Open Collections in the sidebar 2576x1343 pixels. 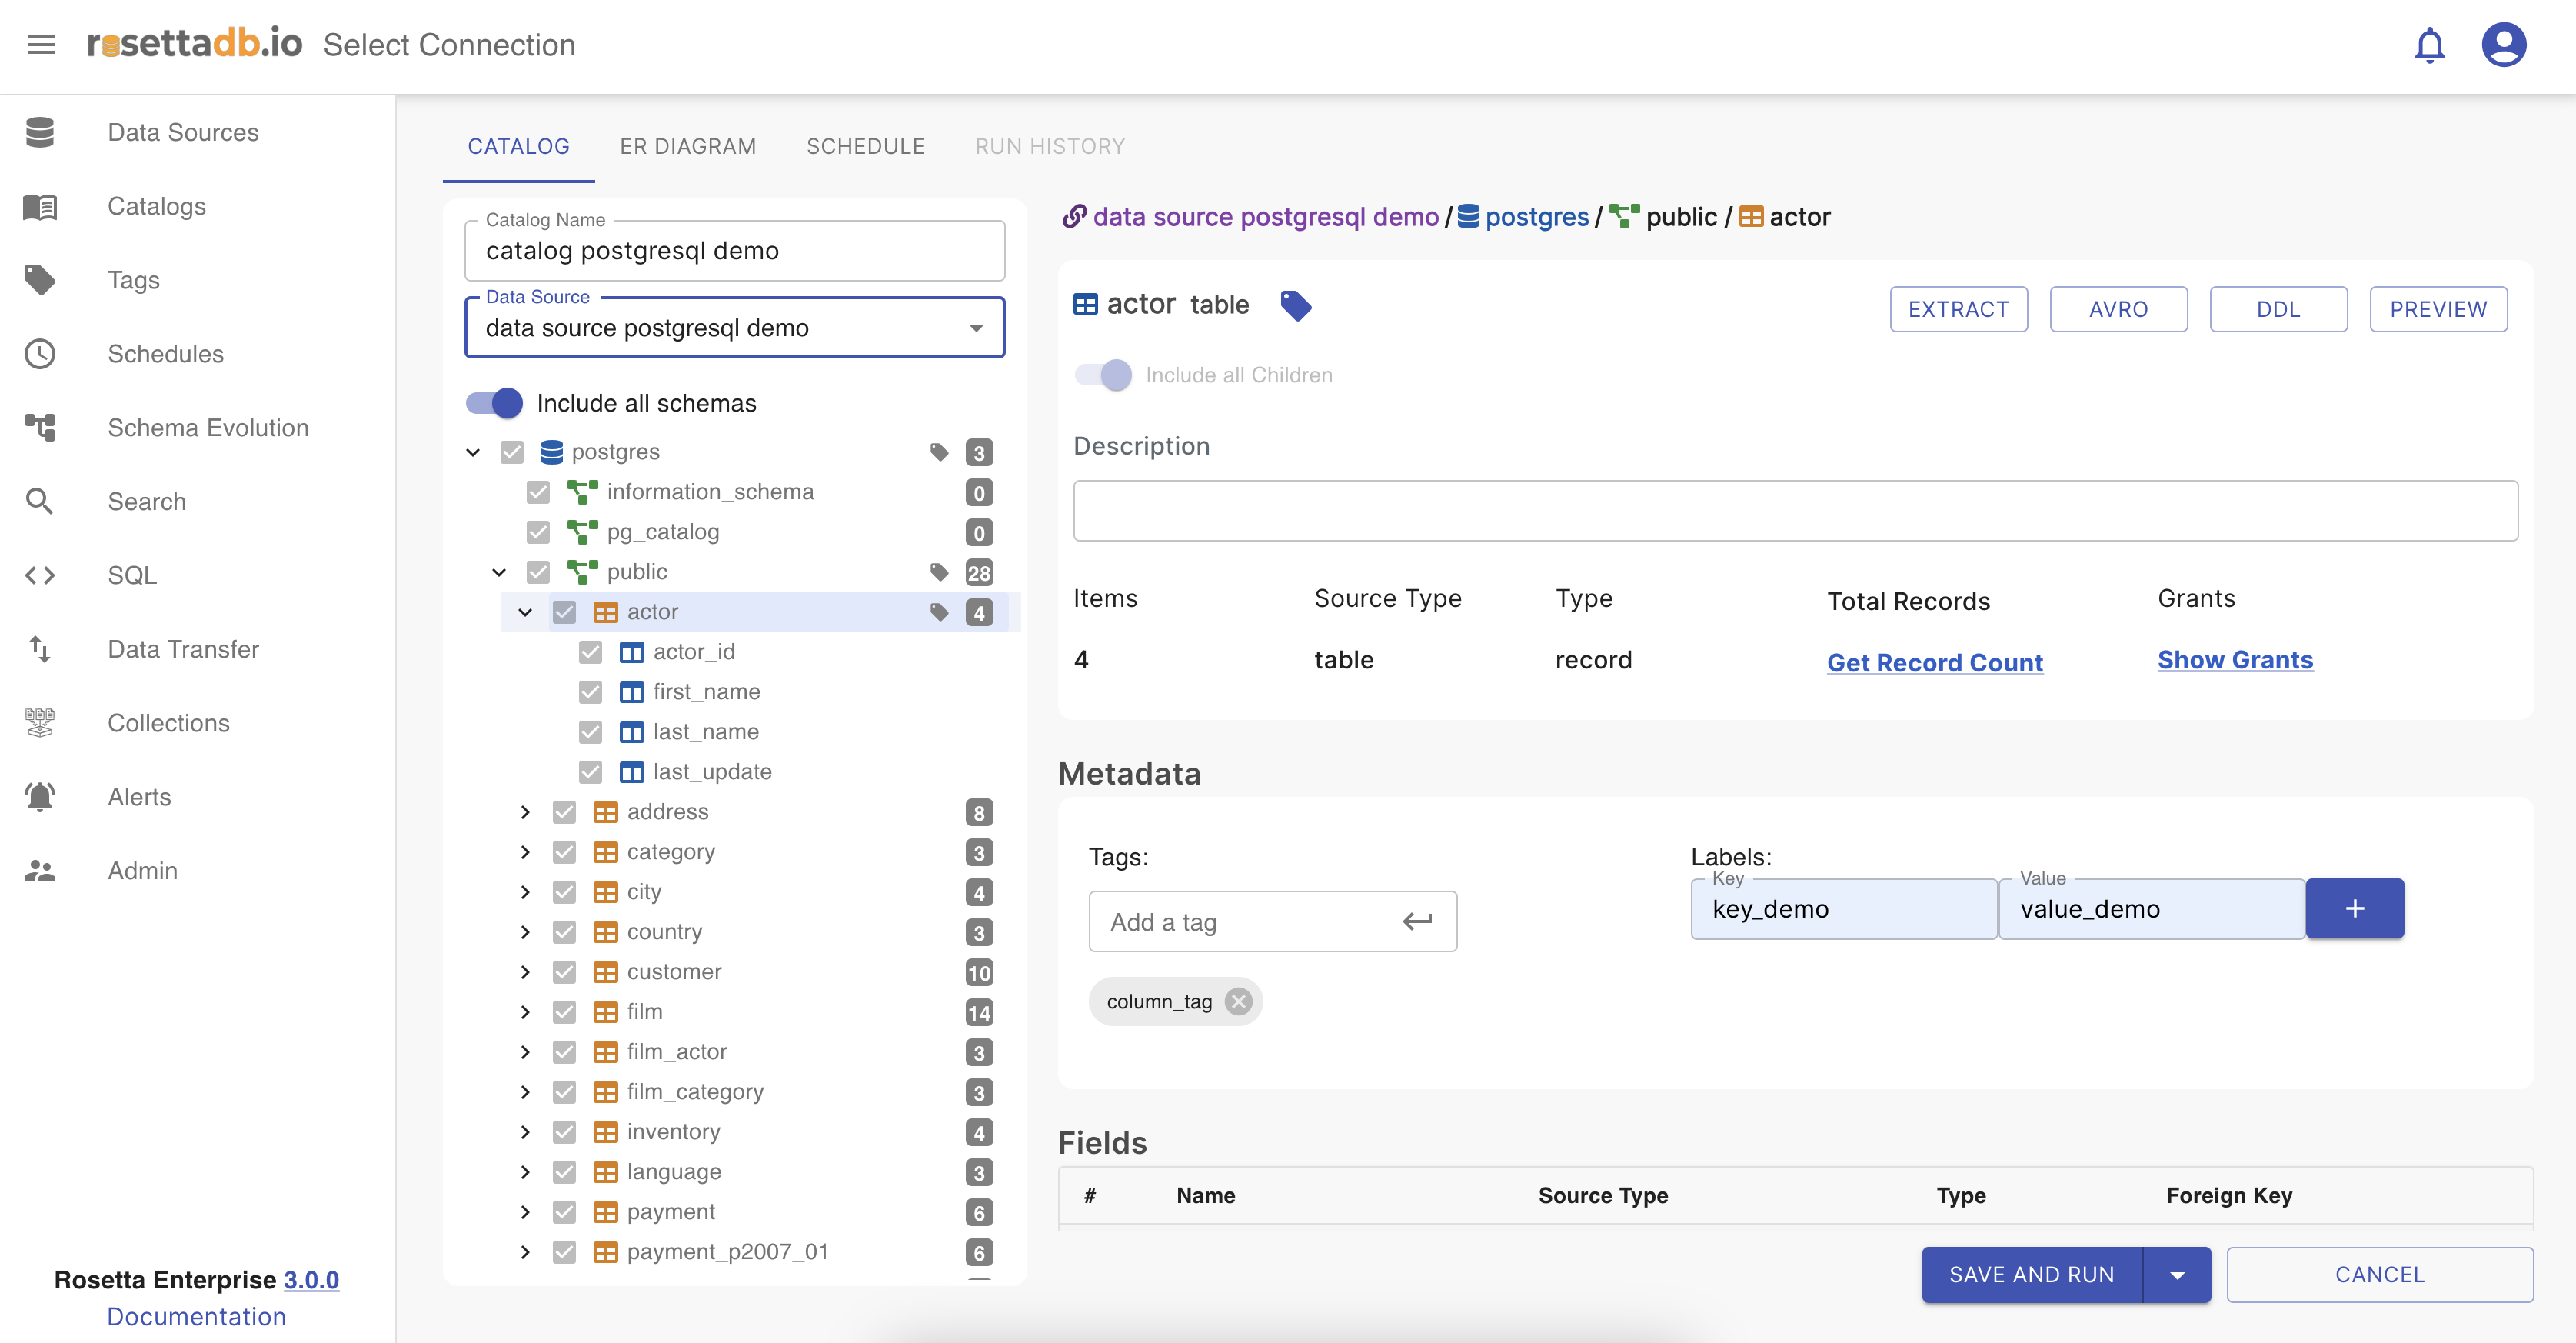click(x=168, y=723)
